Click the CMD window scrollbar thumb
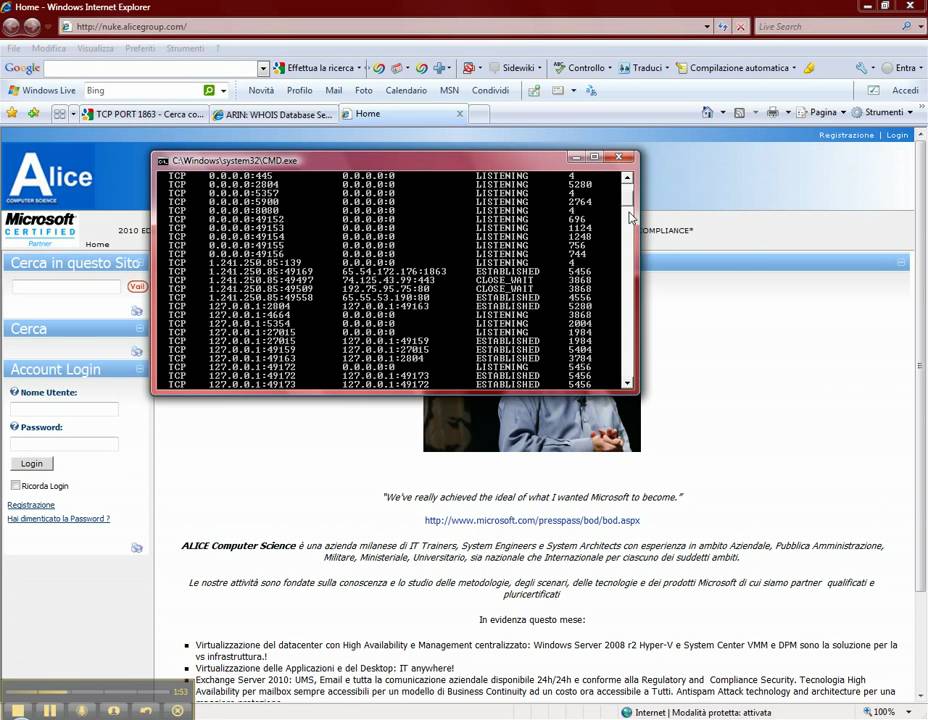The image size is (928, 720). [x=627, y=195]
